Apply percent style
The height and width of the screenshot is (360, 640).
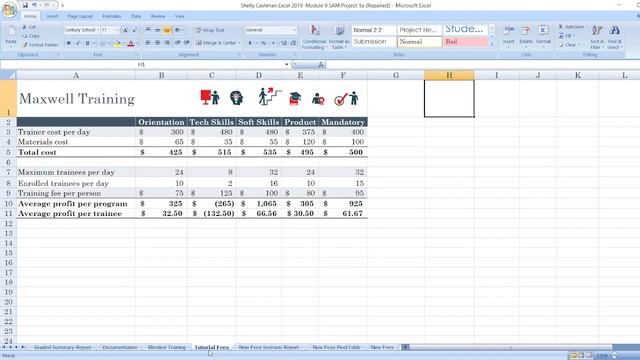(263, 43)
